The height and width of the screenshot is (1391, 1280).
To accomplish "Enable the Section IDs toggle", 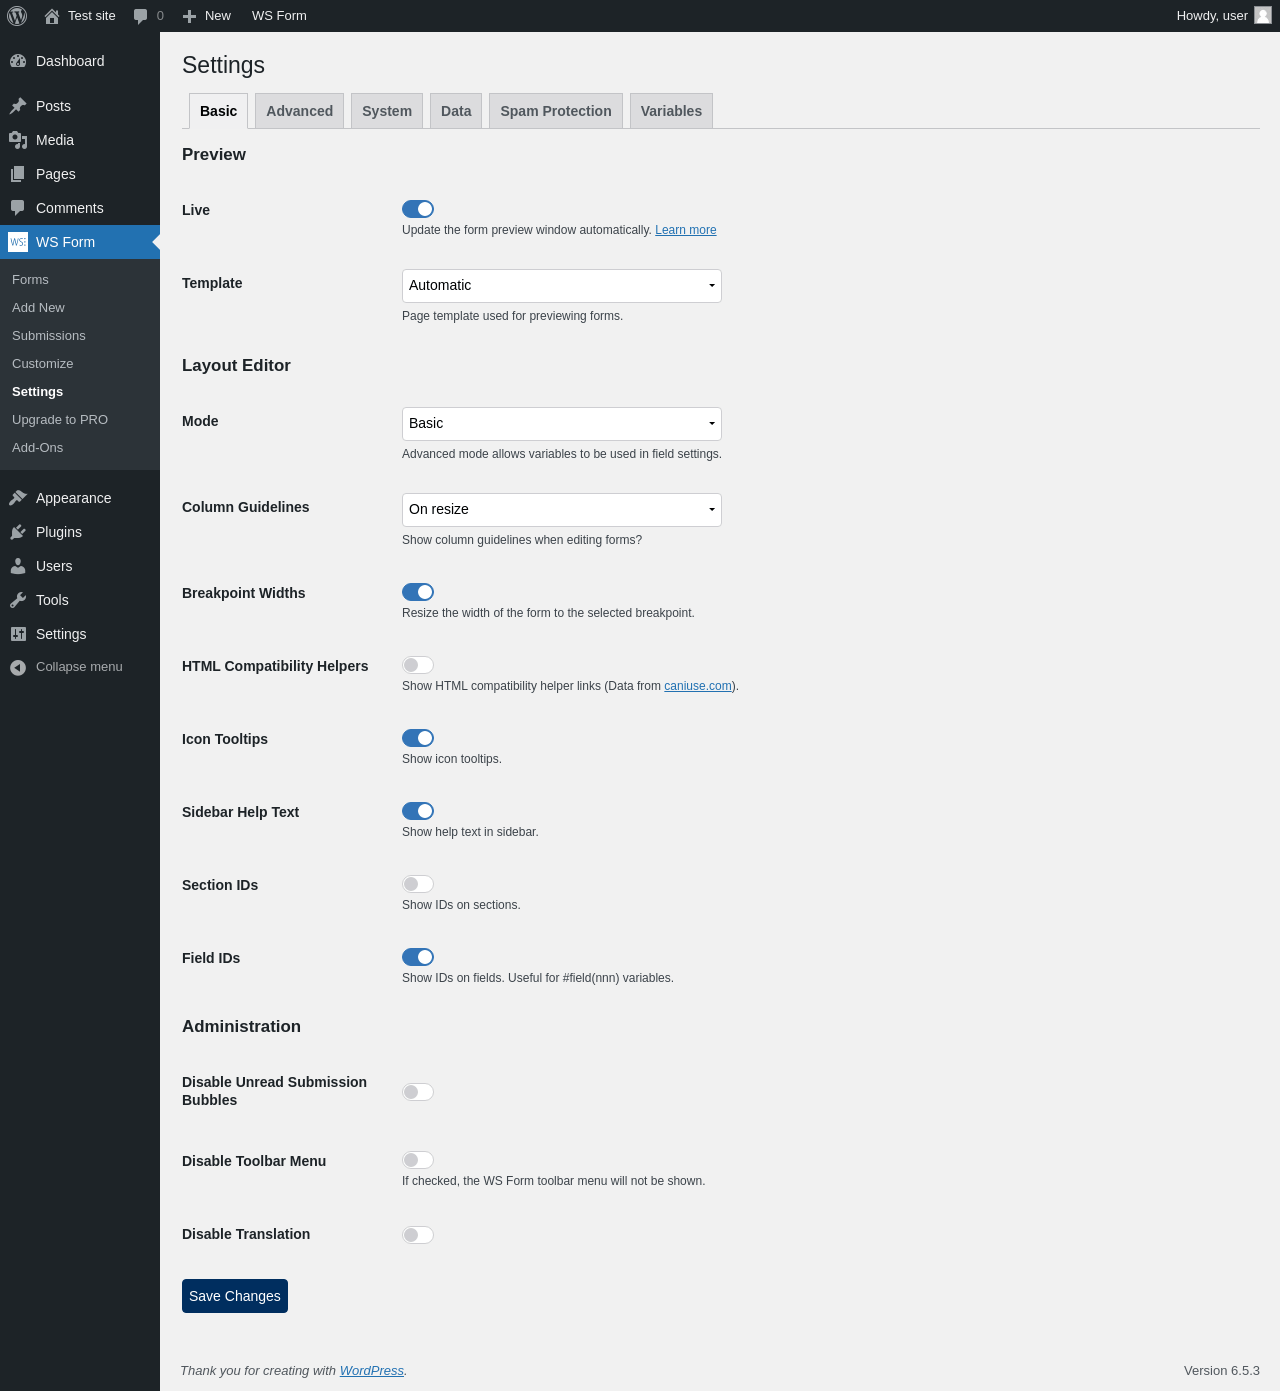I will 418,884.
